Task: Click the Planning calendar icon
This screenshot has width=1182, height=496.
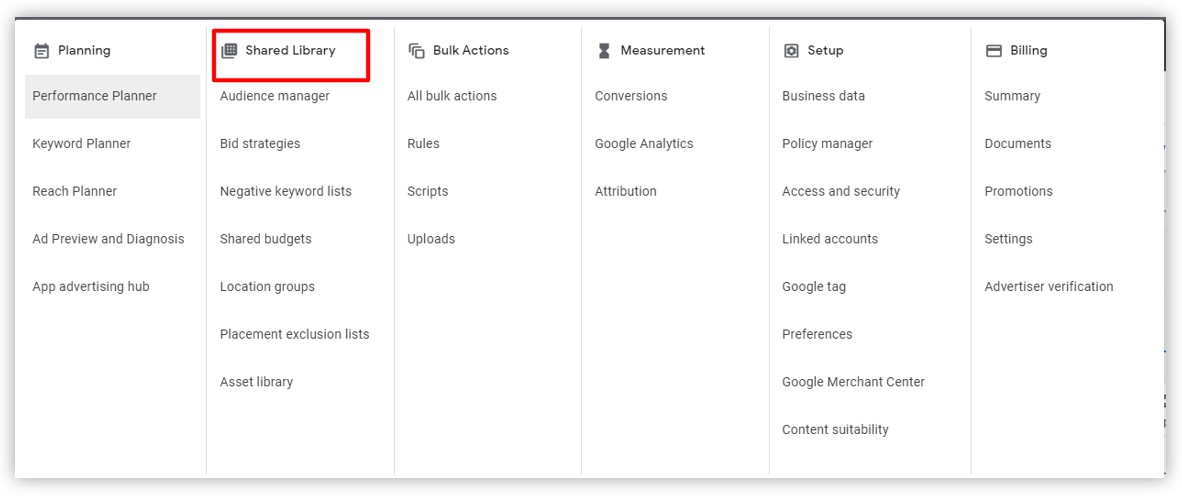Action: click(41, 51)
